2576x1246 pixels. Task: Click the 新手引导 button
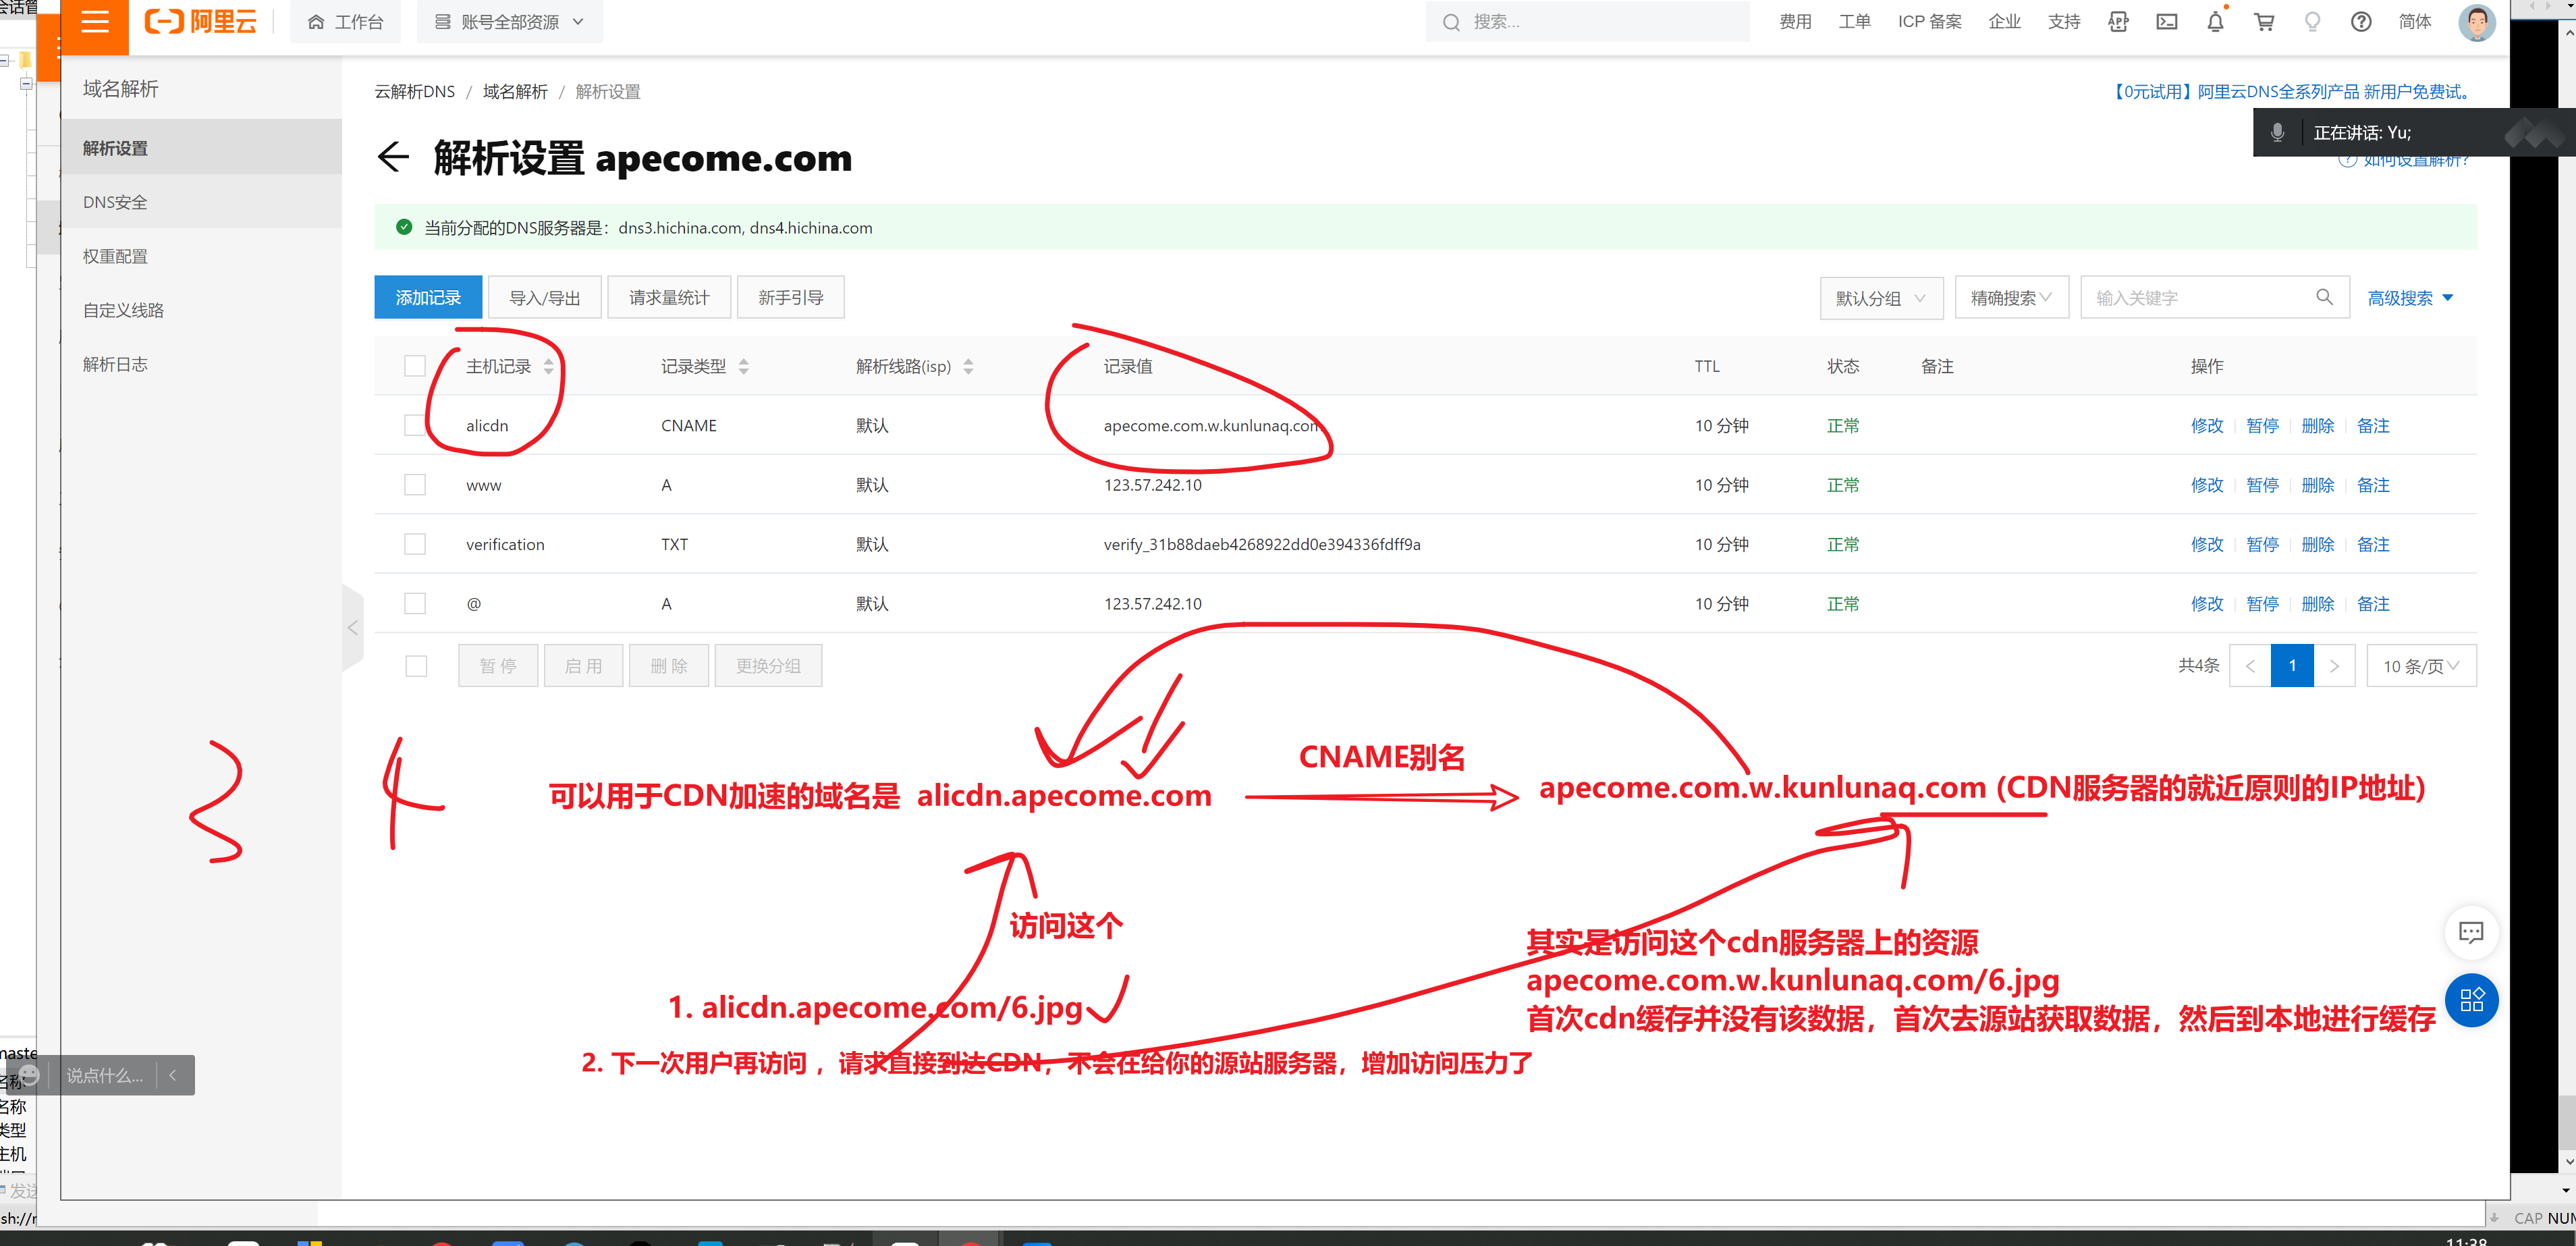[790, 297]
